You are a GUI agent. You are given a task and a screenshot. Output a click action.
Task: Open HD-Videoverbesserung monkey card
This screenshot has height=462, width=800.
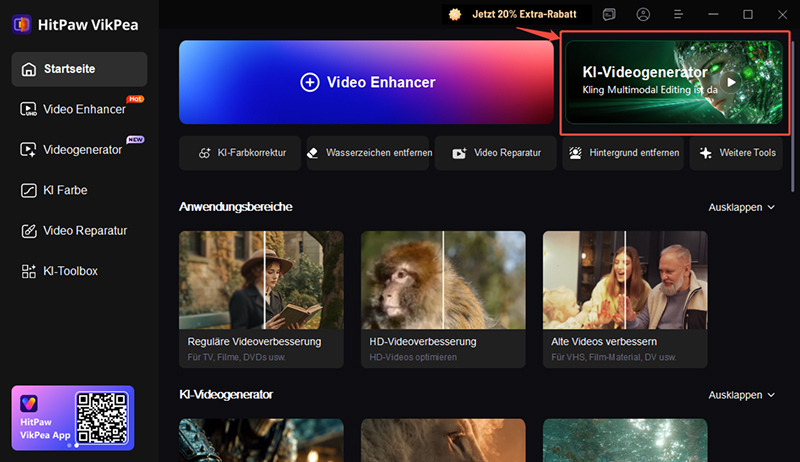(x=443, y=299)
